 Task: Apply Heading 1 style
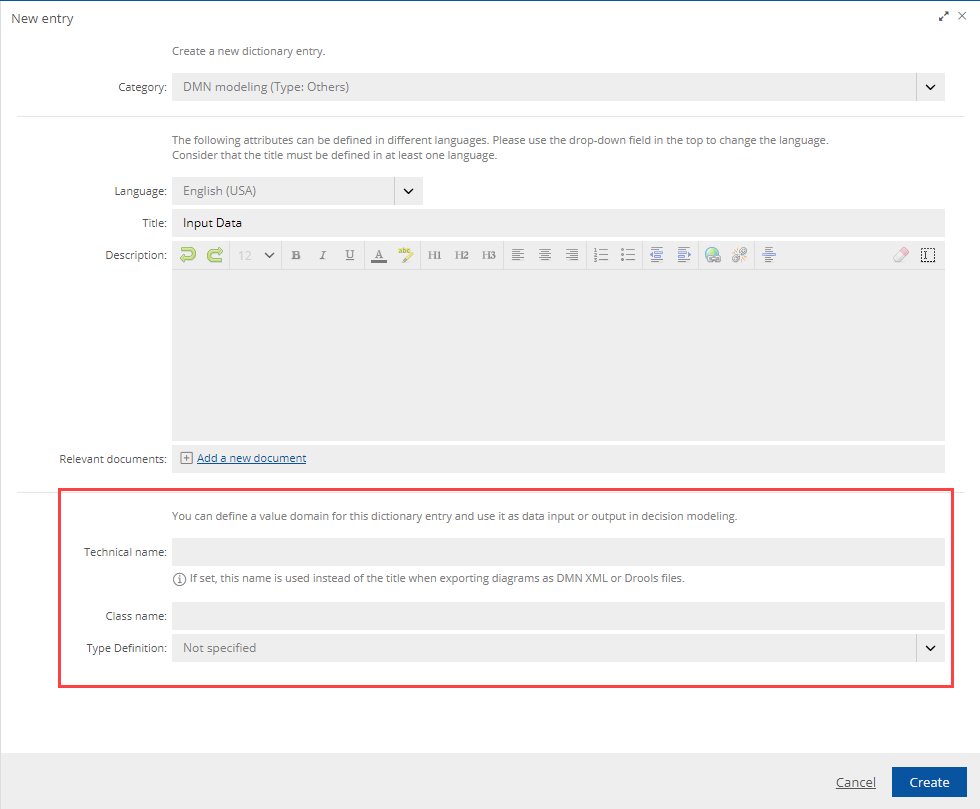[435, 255]
